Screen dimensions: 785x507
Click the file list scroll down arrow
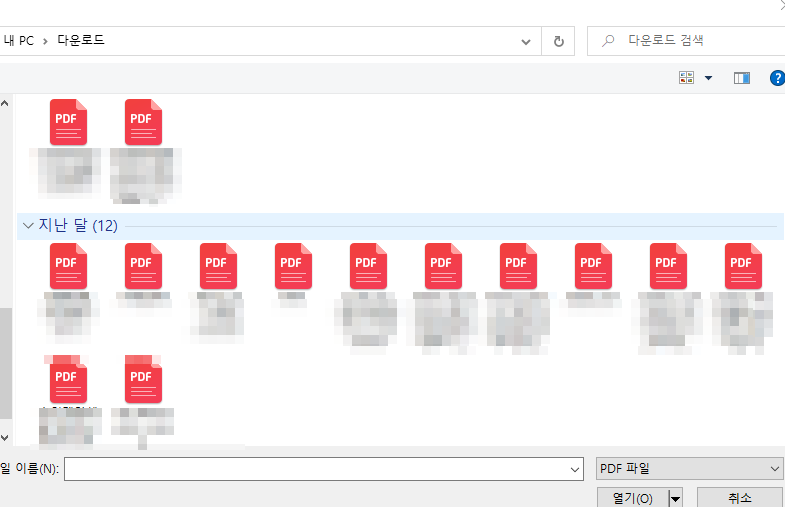tap(5, 437)
